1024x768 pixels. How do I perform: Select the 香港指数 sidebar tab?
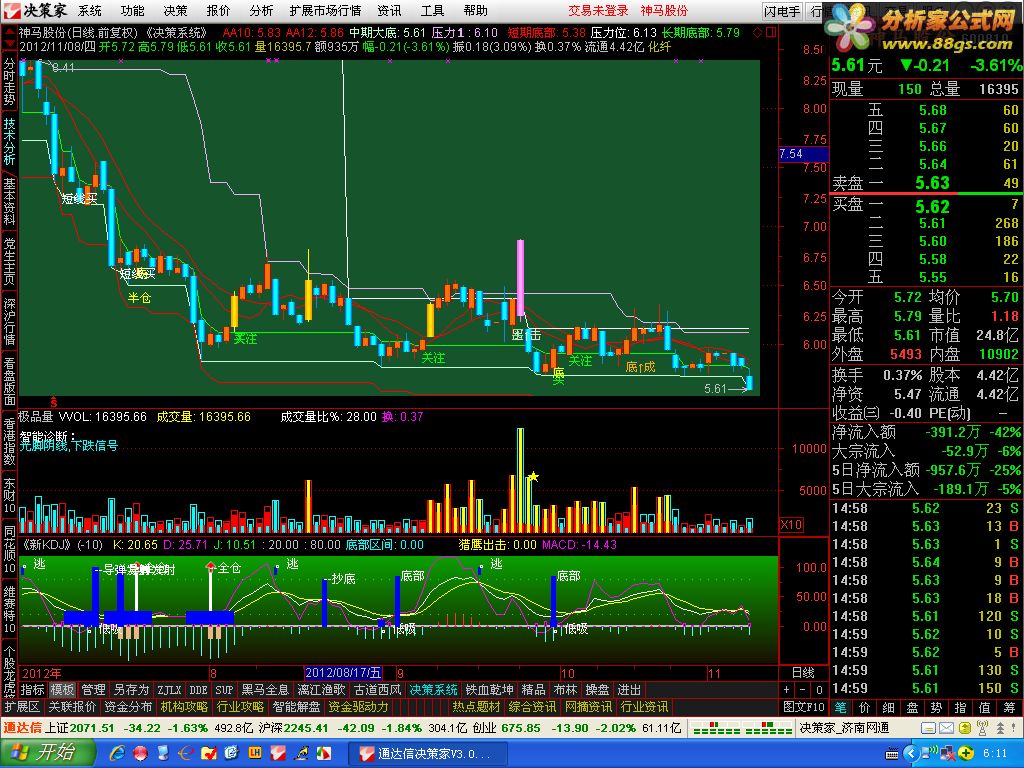point(9,441)
